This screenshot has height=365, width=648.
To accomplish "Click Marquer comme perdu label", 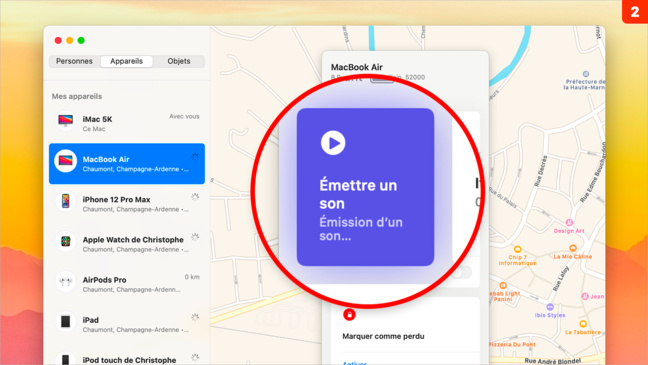I will coord(383,336).
